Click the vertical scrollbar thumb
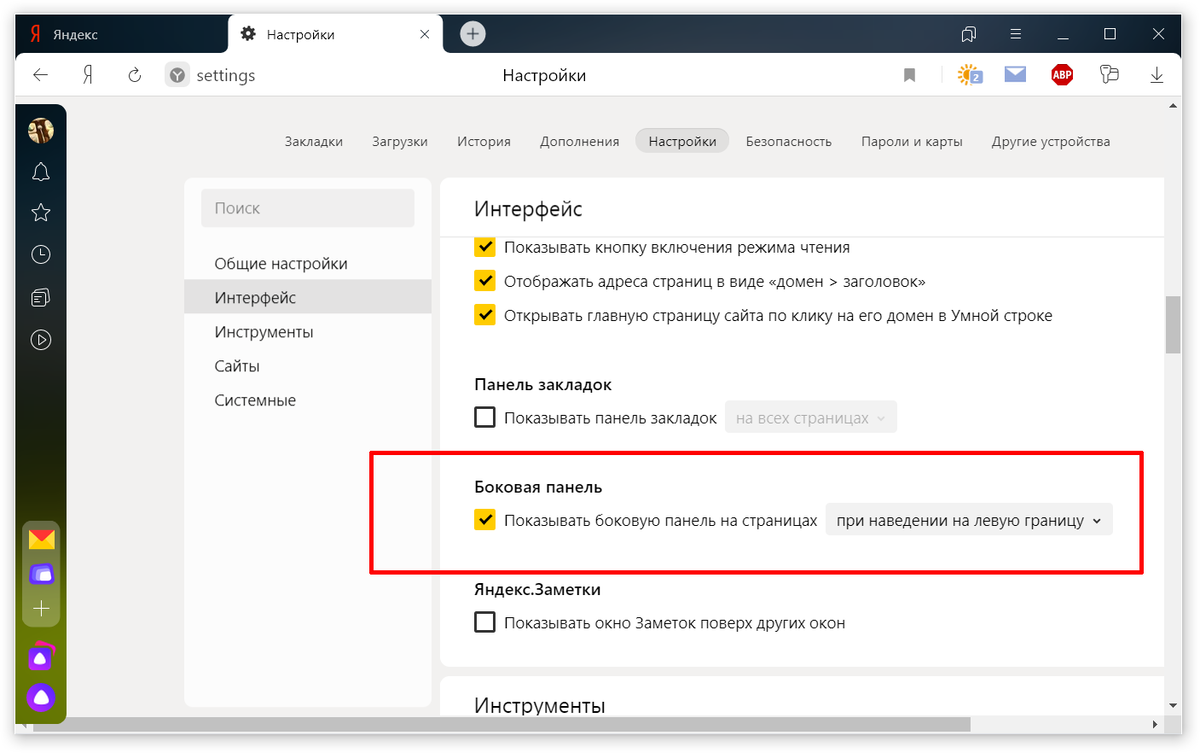 click(1174, 325)
